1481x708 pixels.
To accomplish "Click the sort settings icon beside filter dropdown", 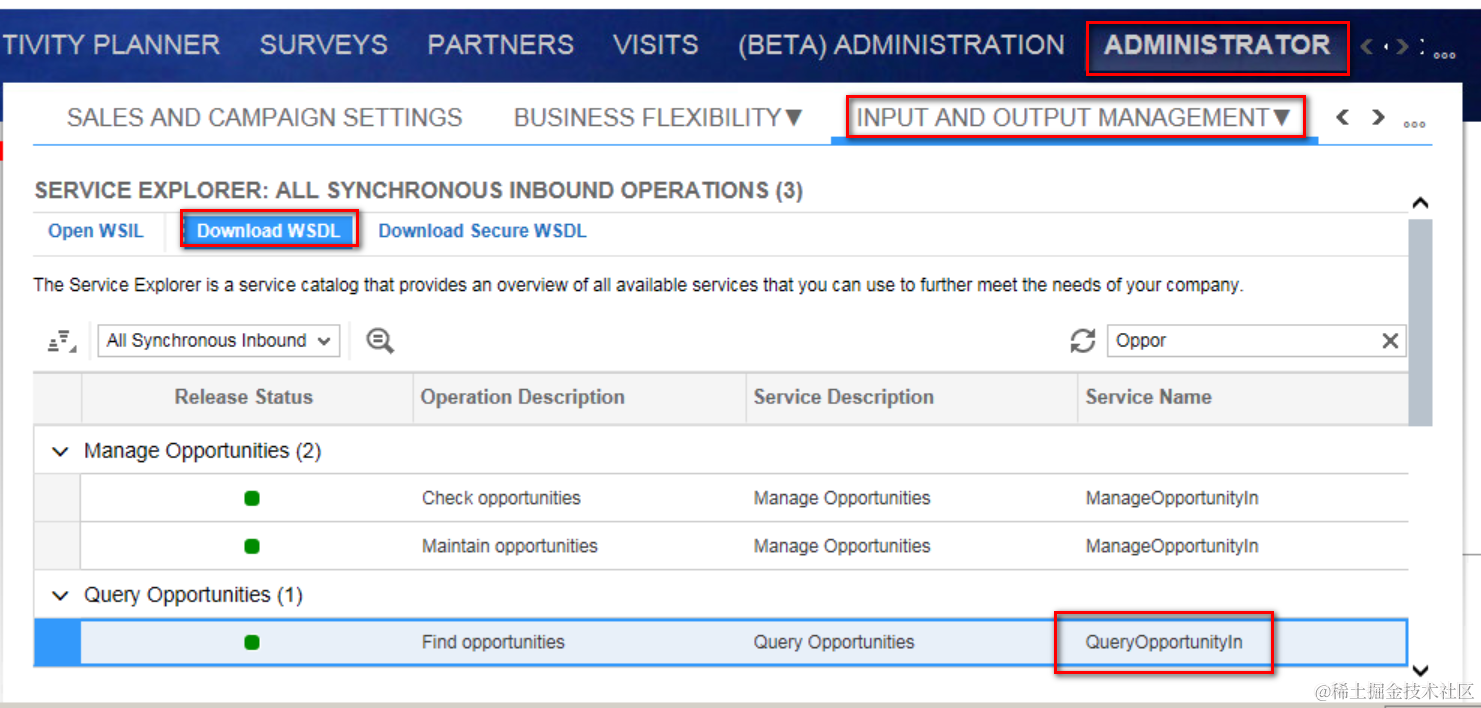I will point(62,341).
